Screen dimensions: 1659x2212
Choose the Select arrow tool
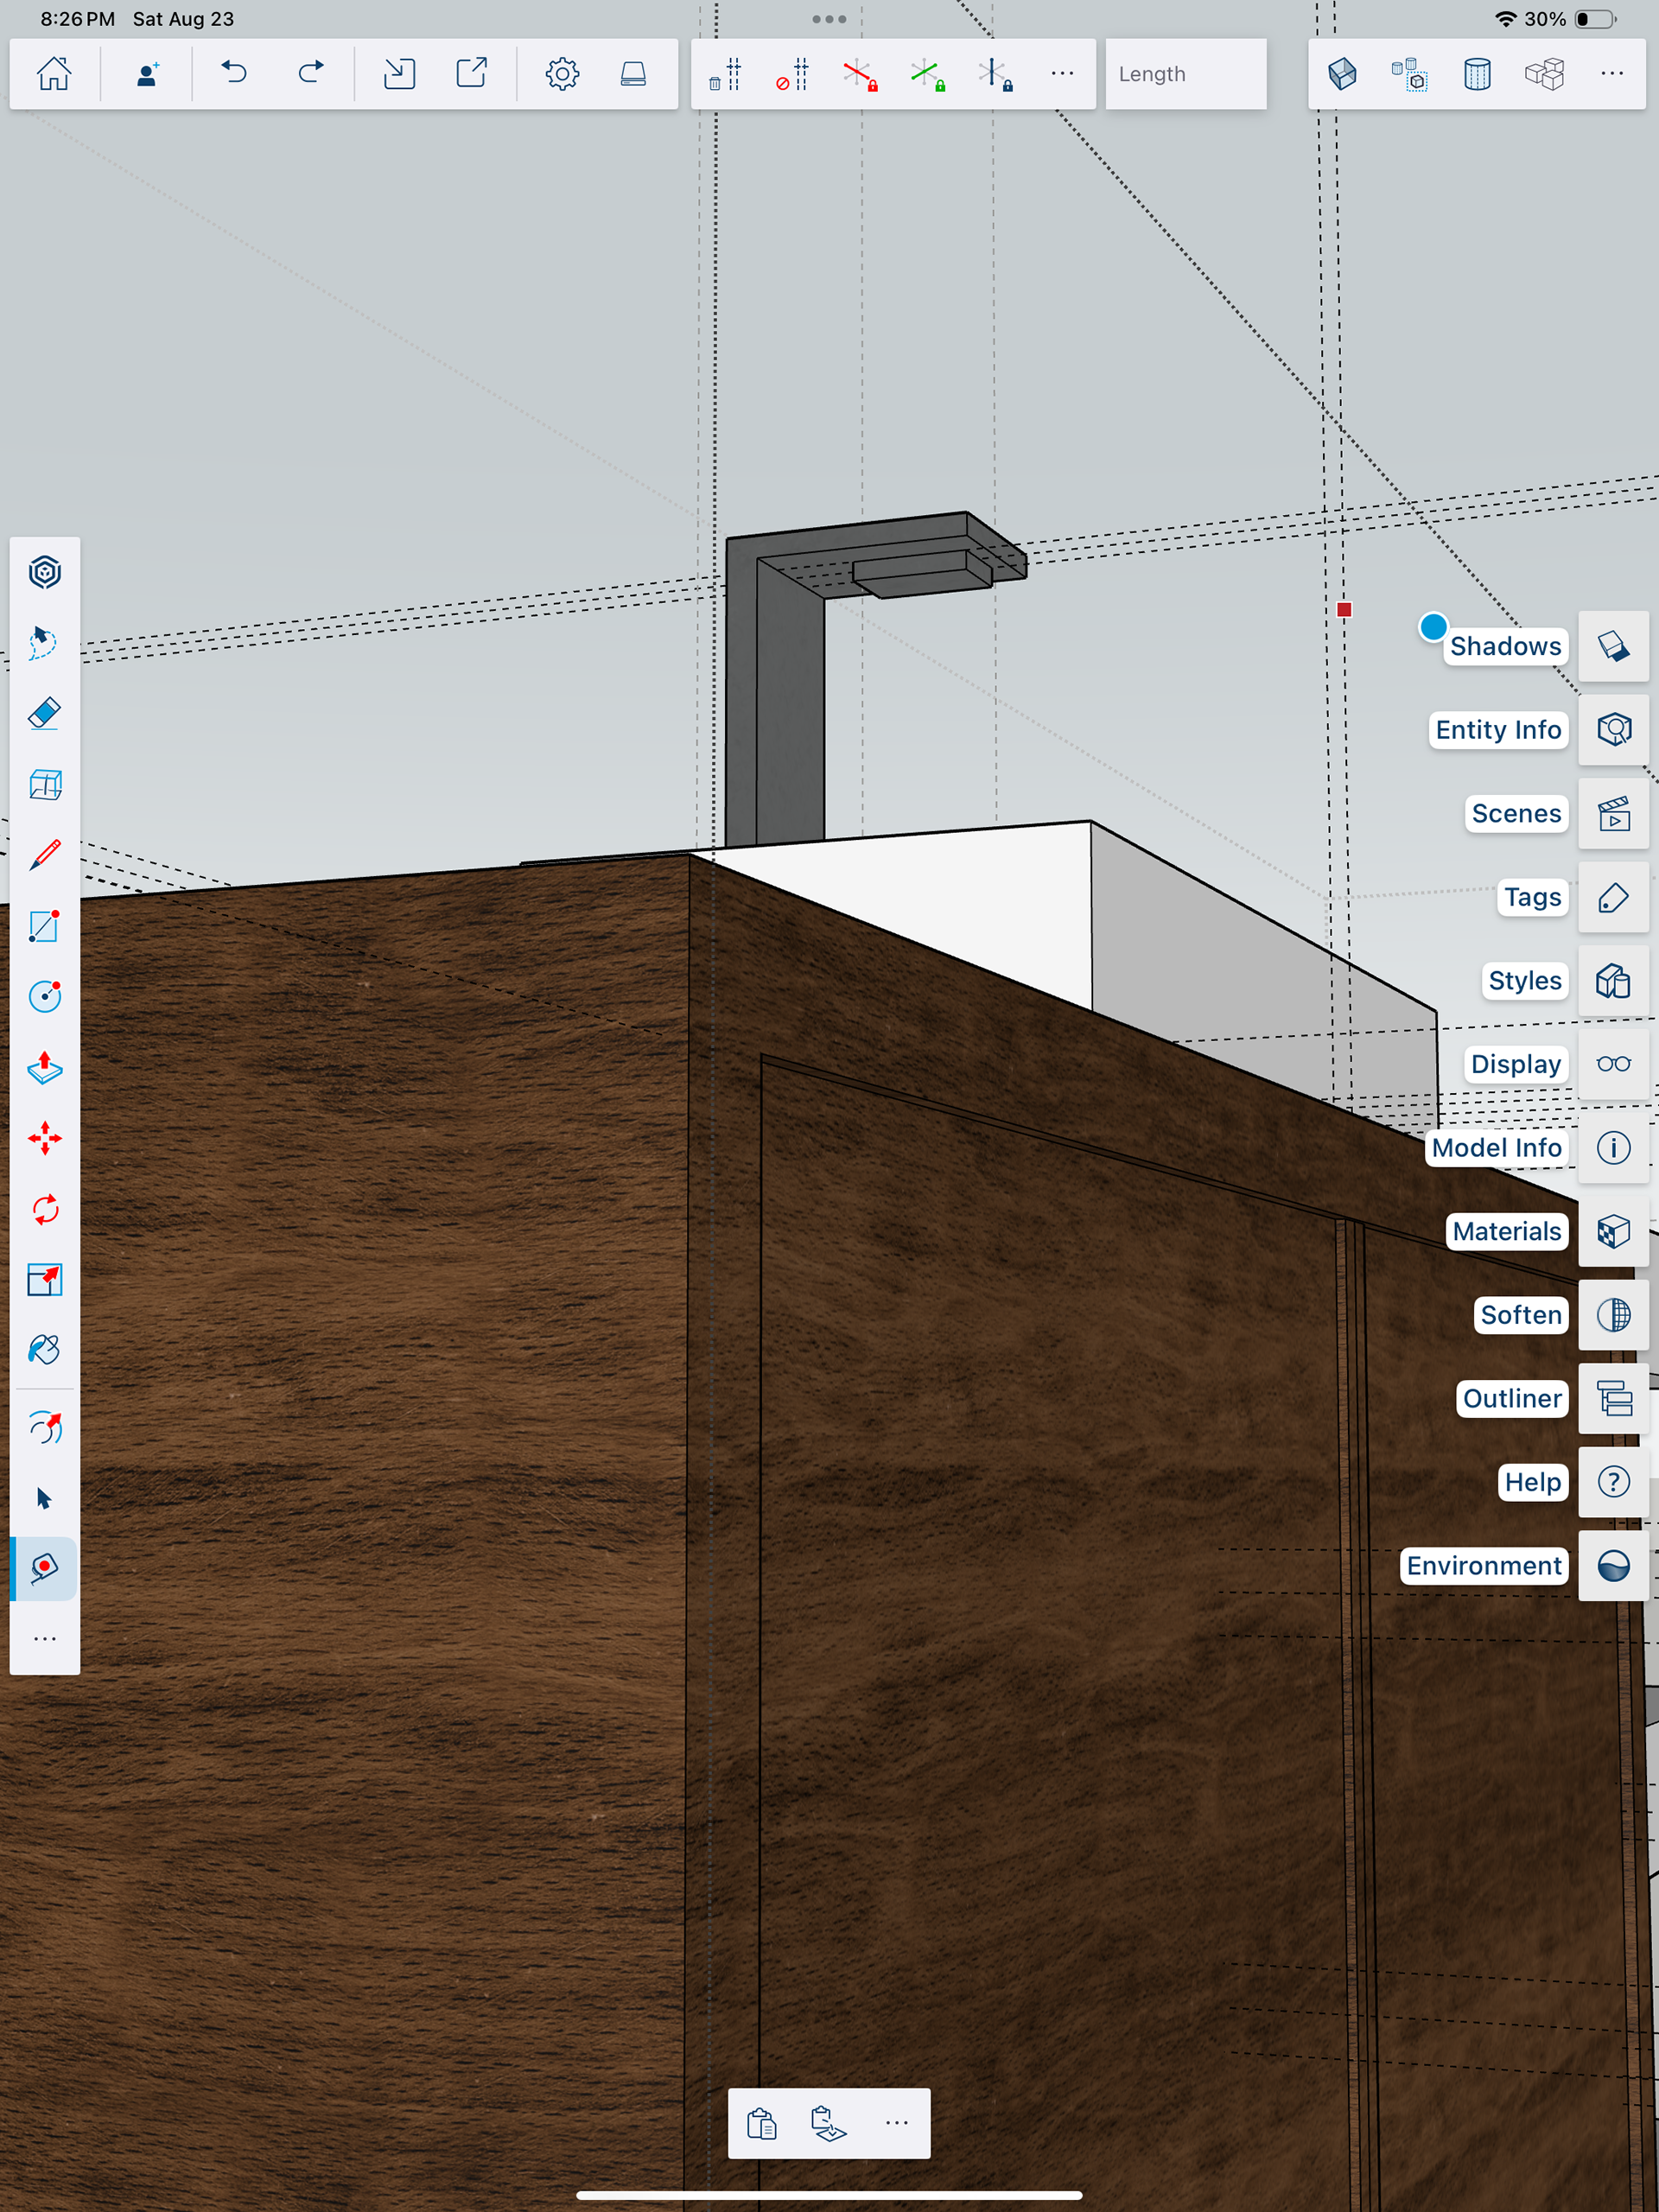45,1498
